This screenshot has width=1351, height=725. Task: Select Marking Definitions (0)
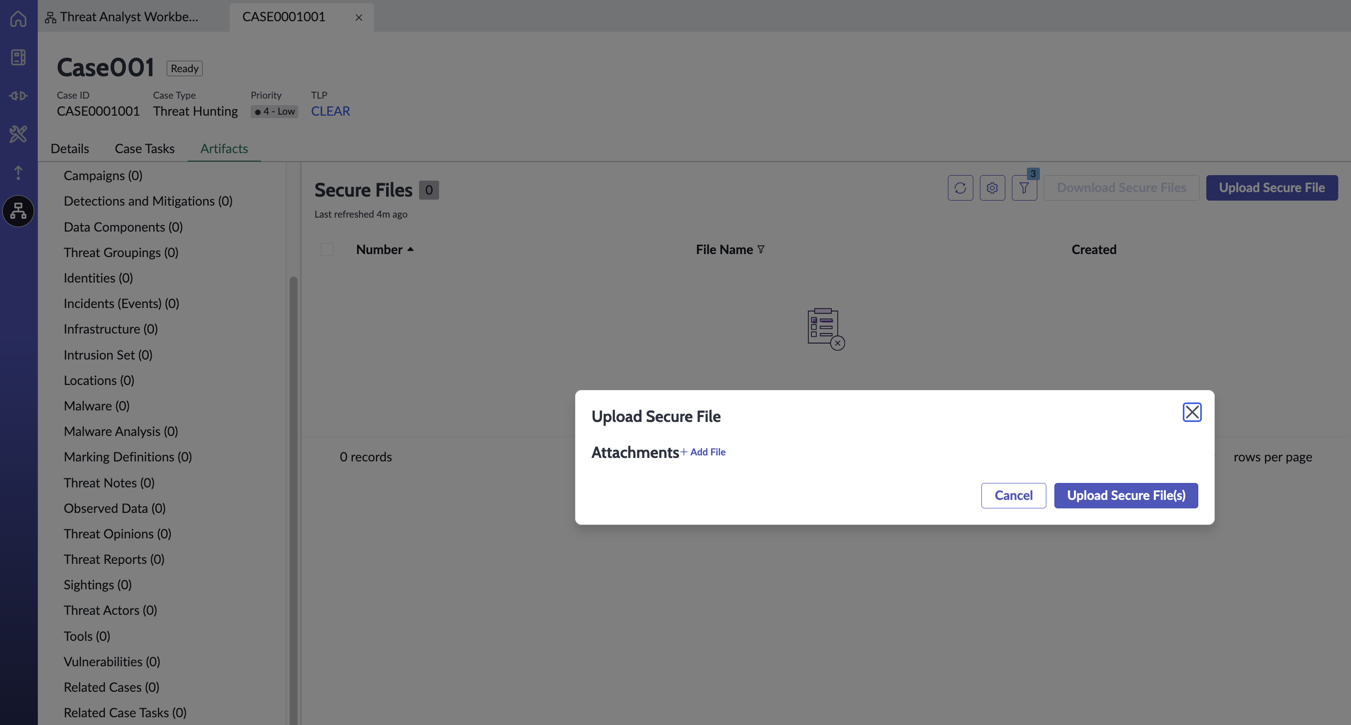click(x=128, y=457)
